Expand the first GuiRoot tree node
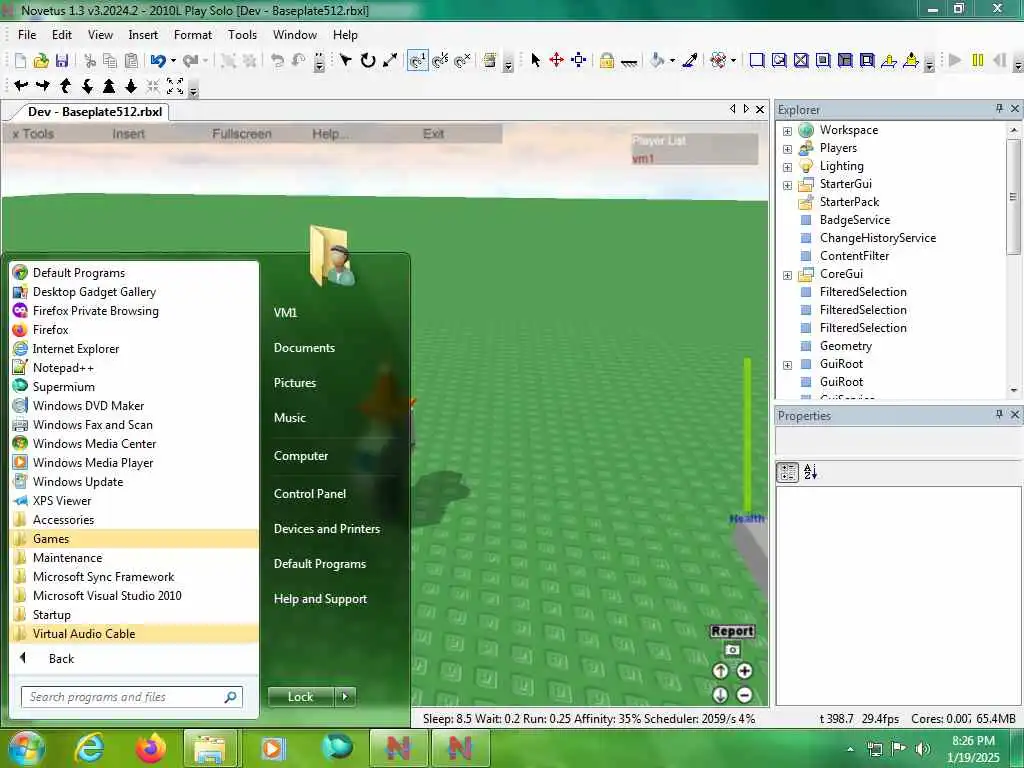Viewport: 1024px width, 768px height. tap(788, 365)
